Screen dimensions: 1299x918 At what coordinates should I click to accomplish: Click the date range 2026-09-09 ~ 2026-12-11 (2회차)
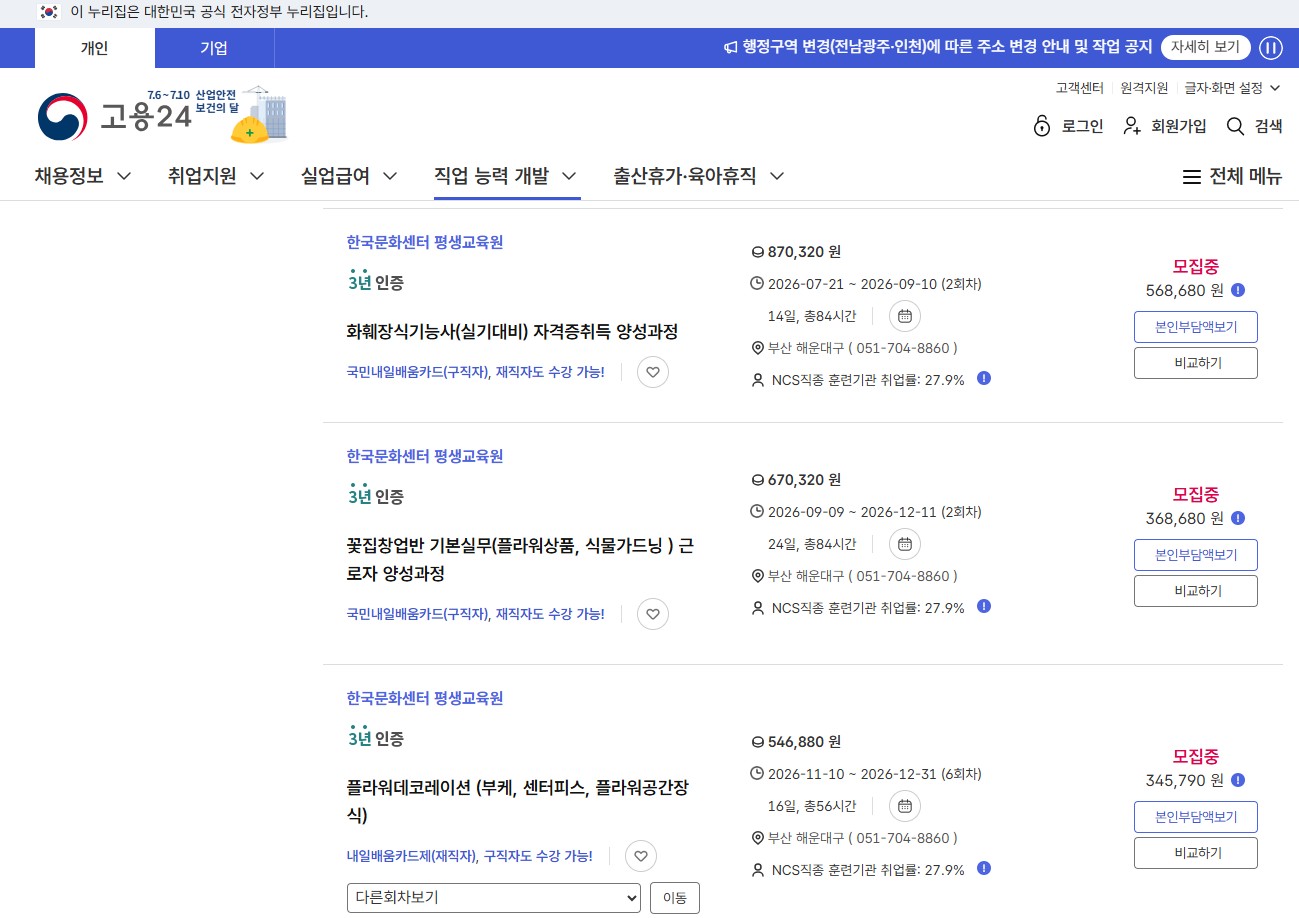pyautogui.click(x=875, y=512)
